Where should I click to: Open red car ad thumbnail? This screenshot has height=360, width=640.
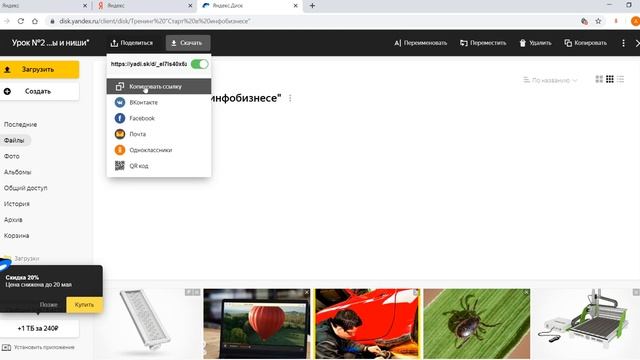(367, 324)
